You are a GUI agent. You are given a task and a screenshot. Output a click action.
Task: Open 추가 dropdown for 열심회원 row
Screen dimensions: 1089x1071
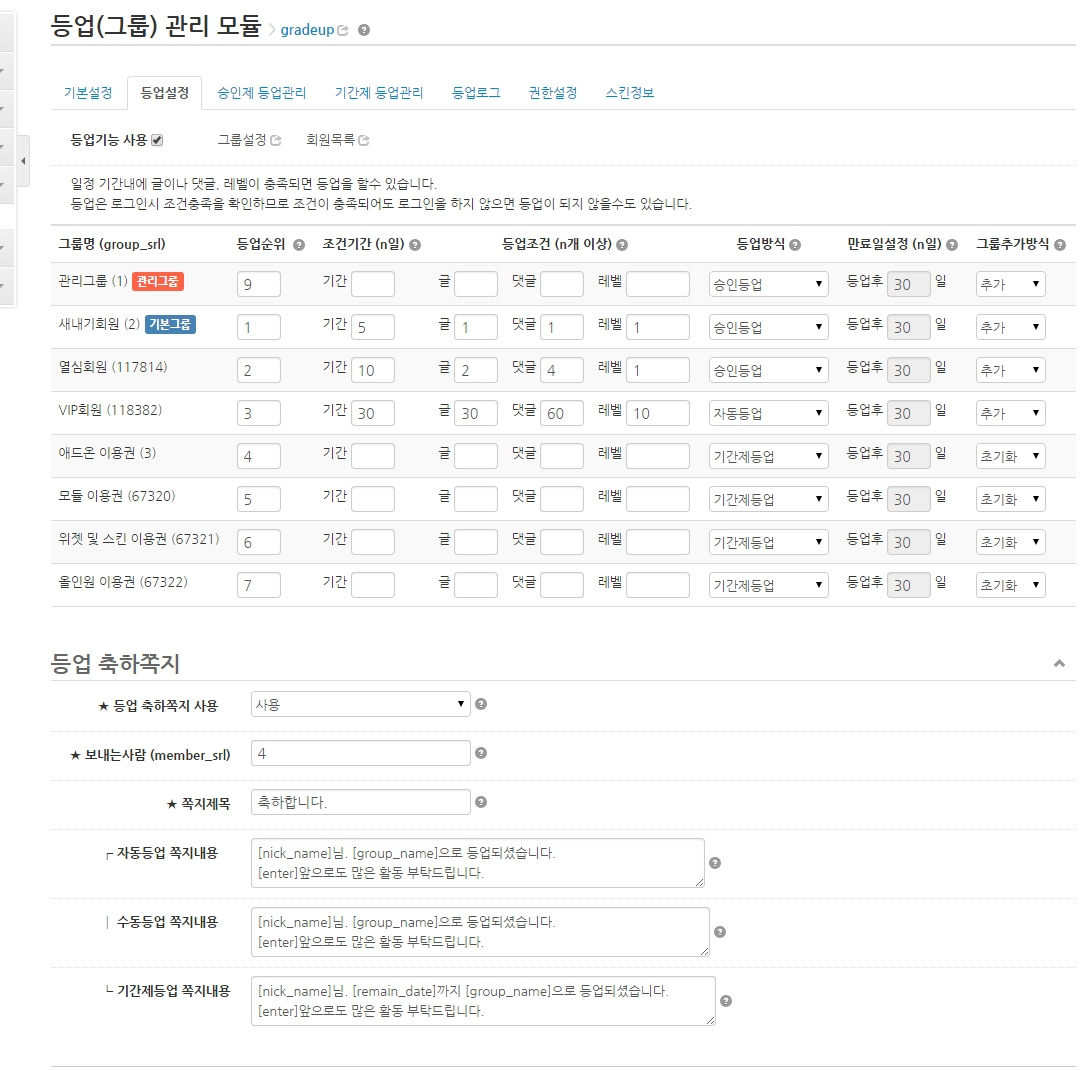tap(1011, 370)
